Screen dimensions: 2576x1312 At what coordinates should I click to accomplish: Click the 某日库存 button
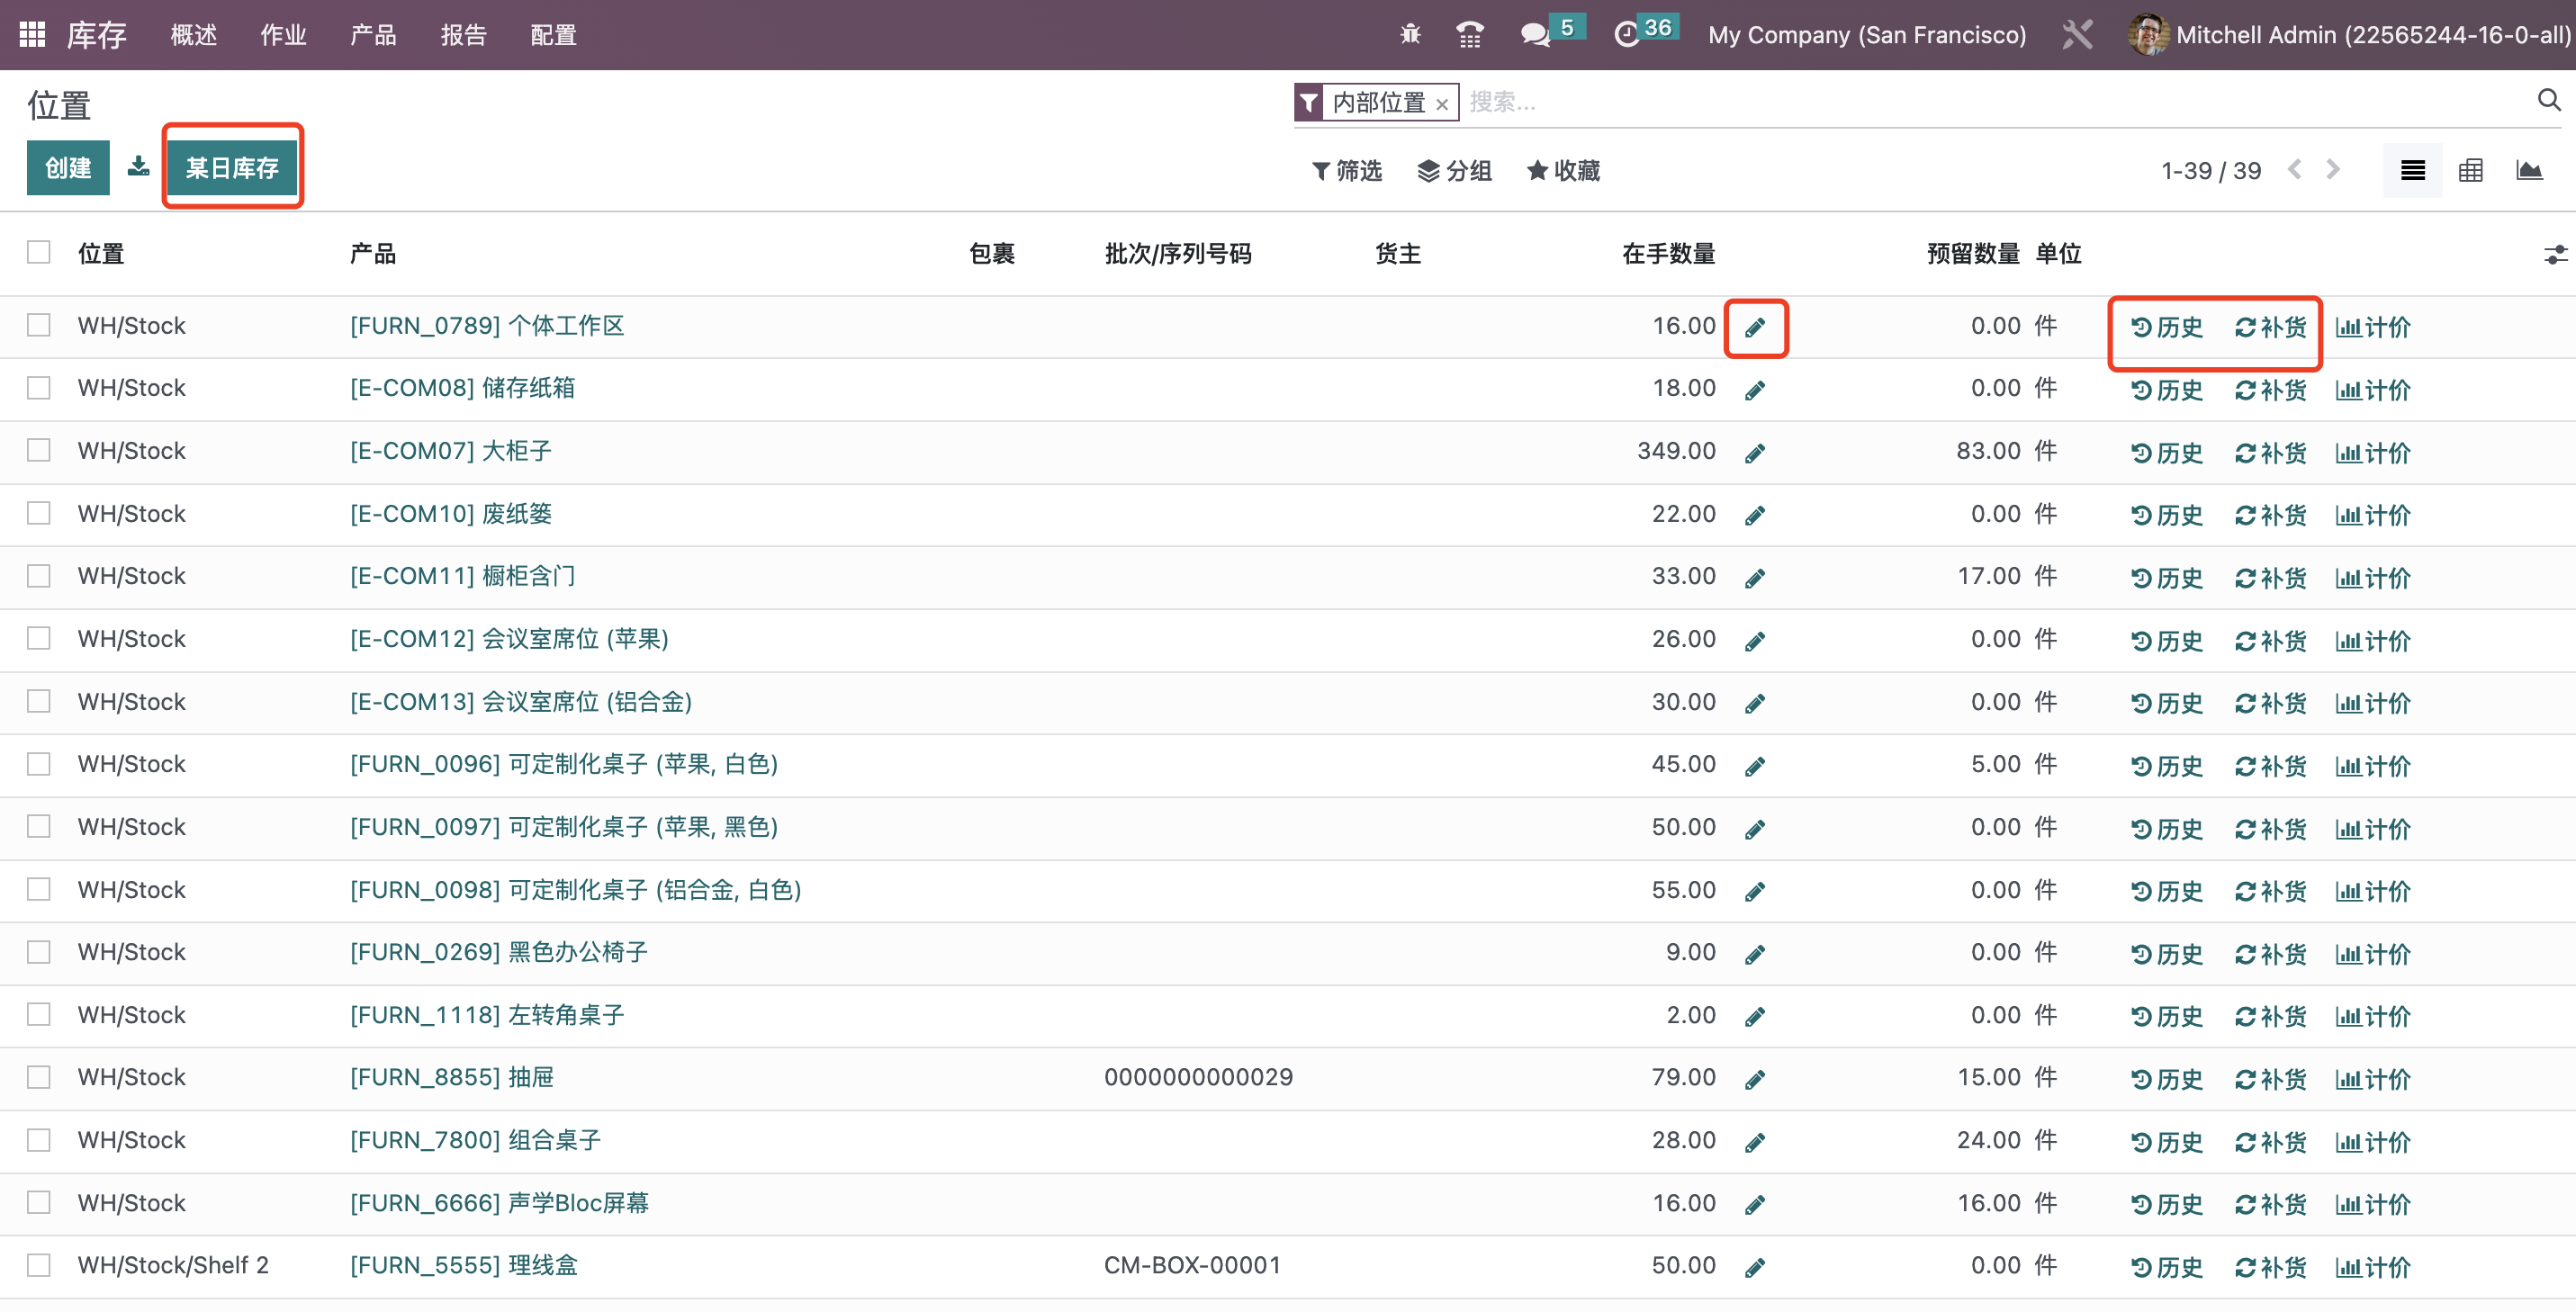(232, 168)
